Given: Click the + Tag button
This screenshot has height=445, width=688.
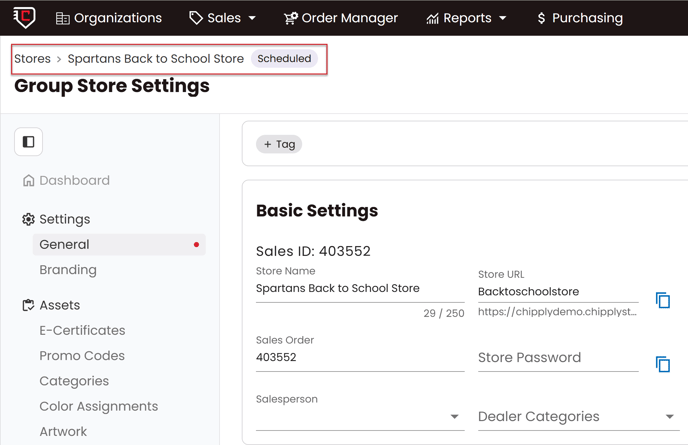Looking at the screenshot, I should point(279,144).
